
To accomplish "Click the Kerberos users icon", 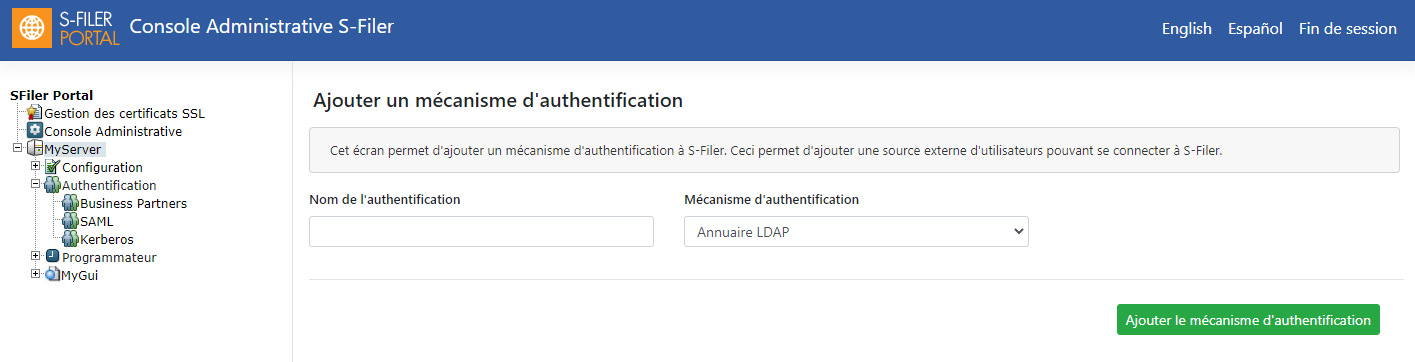I will pyautogui.click(x=71, y=239).
